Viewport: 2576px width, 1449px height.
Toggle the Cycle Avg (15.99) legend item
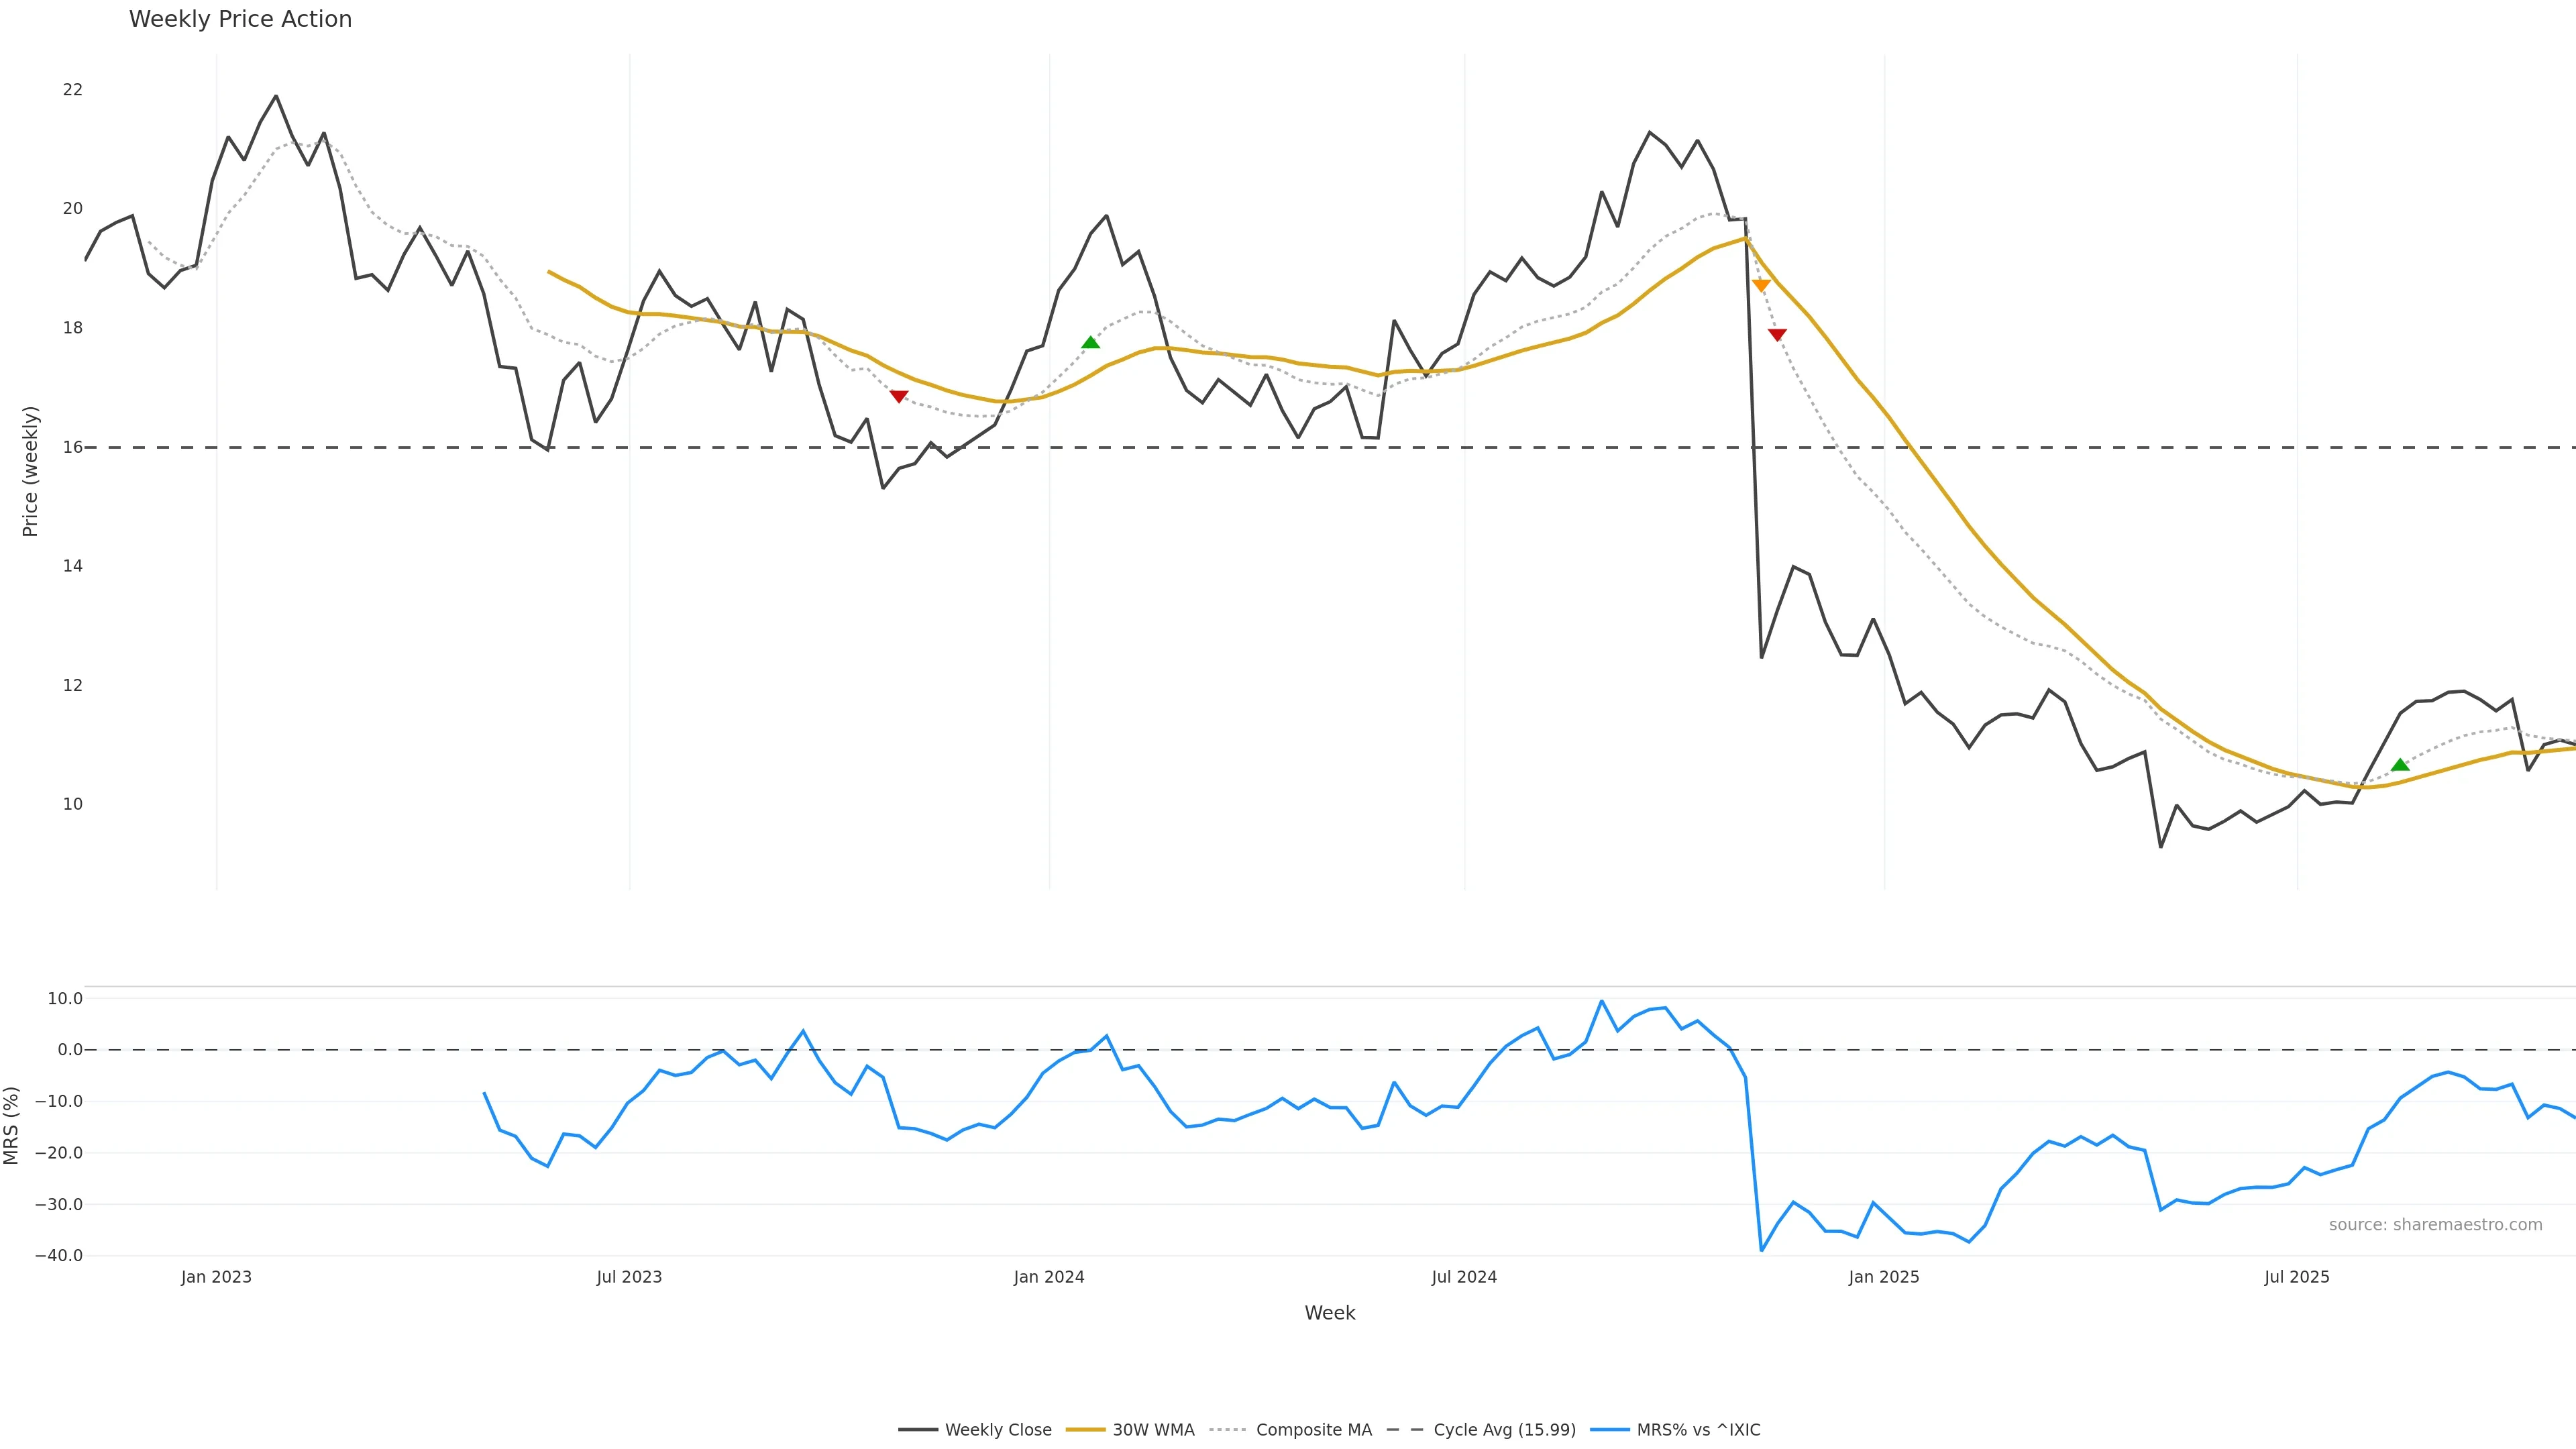(1504, 1430)
